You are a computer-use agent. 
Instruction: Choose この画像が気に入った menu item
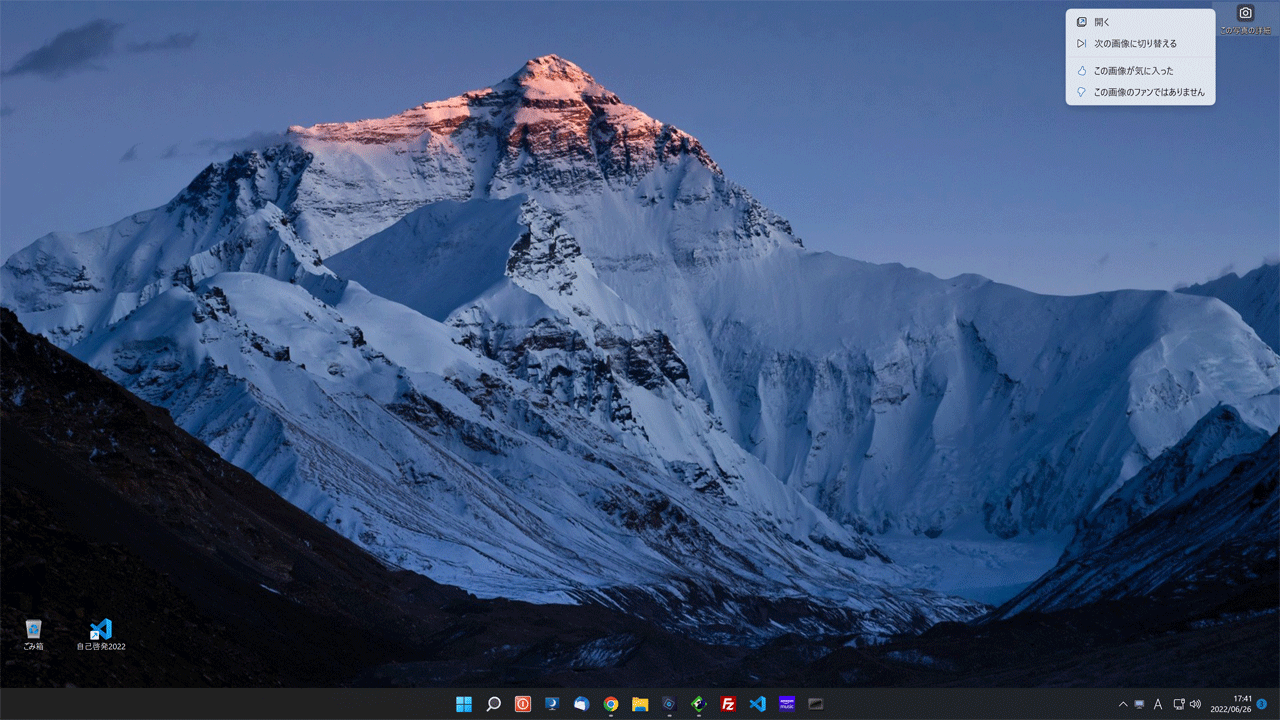point(1140,71)
